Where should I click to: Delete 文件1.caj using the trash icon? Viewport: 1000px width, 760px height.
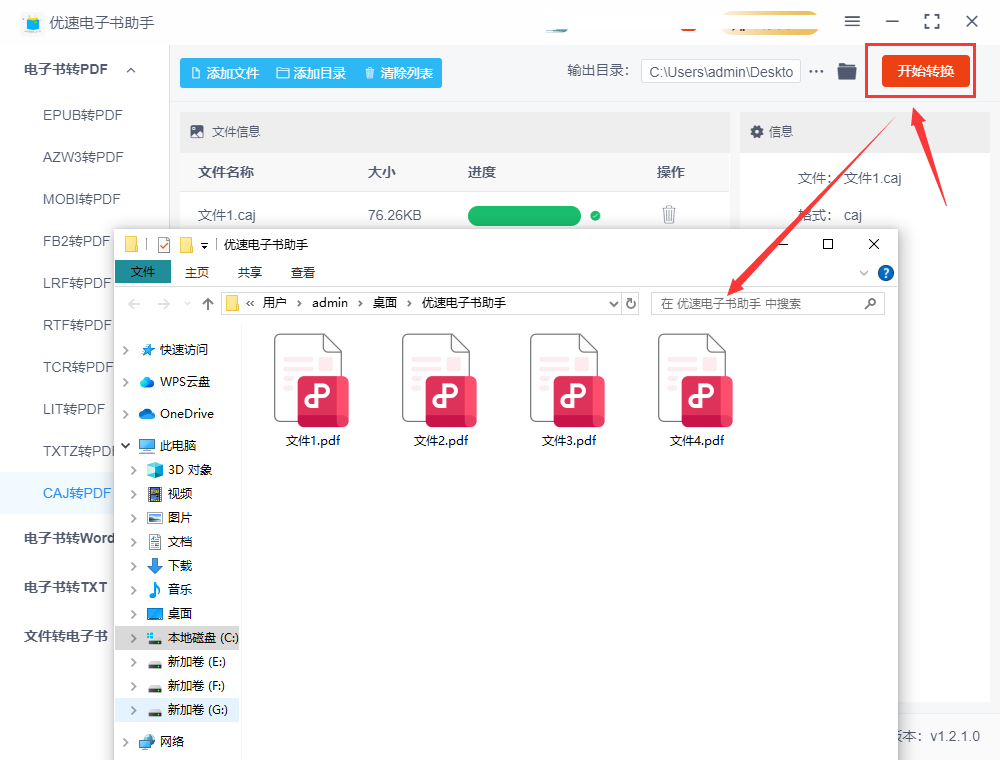tap(668, 215)
